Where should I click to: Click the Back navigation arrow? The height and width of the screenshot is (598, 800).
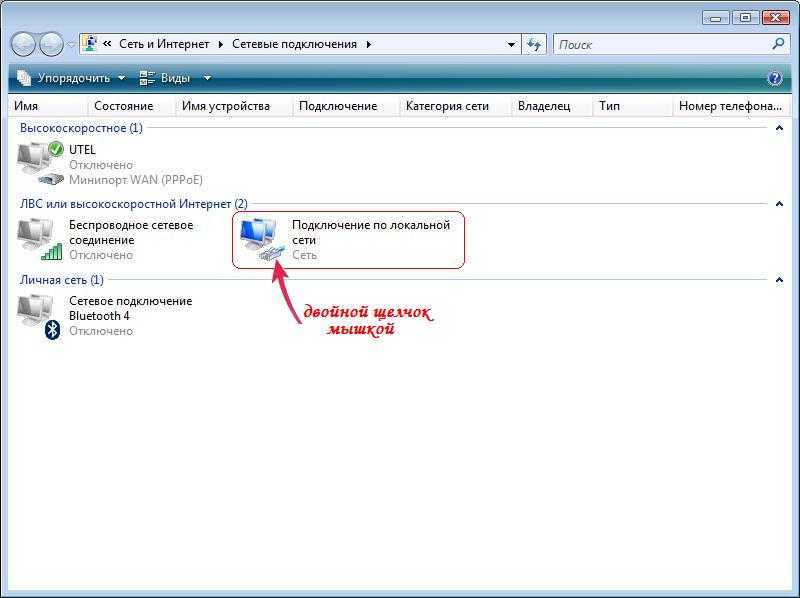tap(23, 44)
